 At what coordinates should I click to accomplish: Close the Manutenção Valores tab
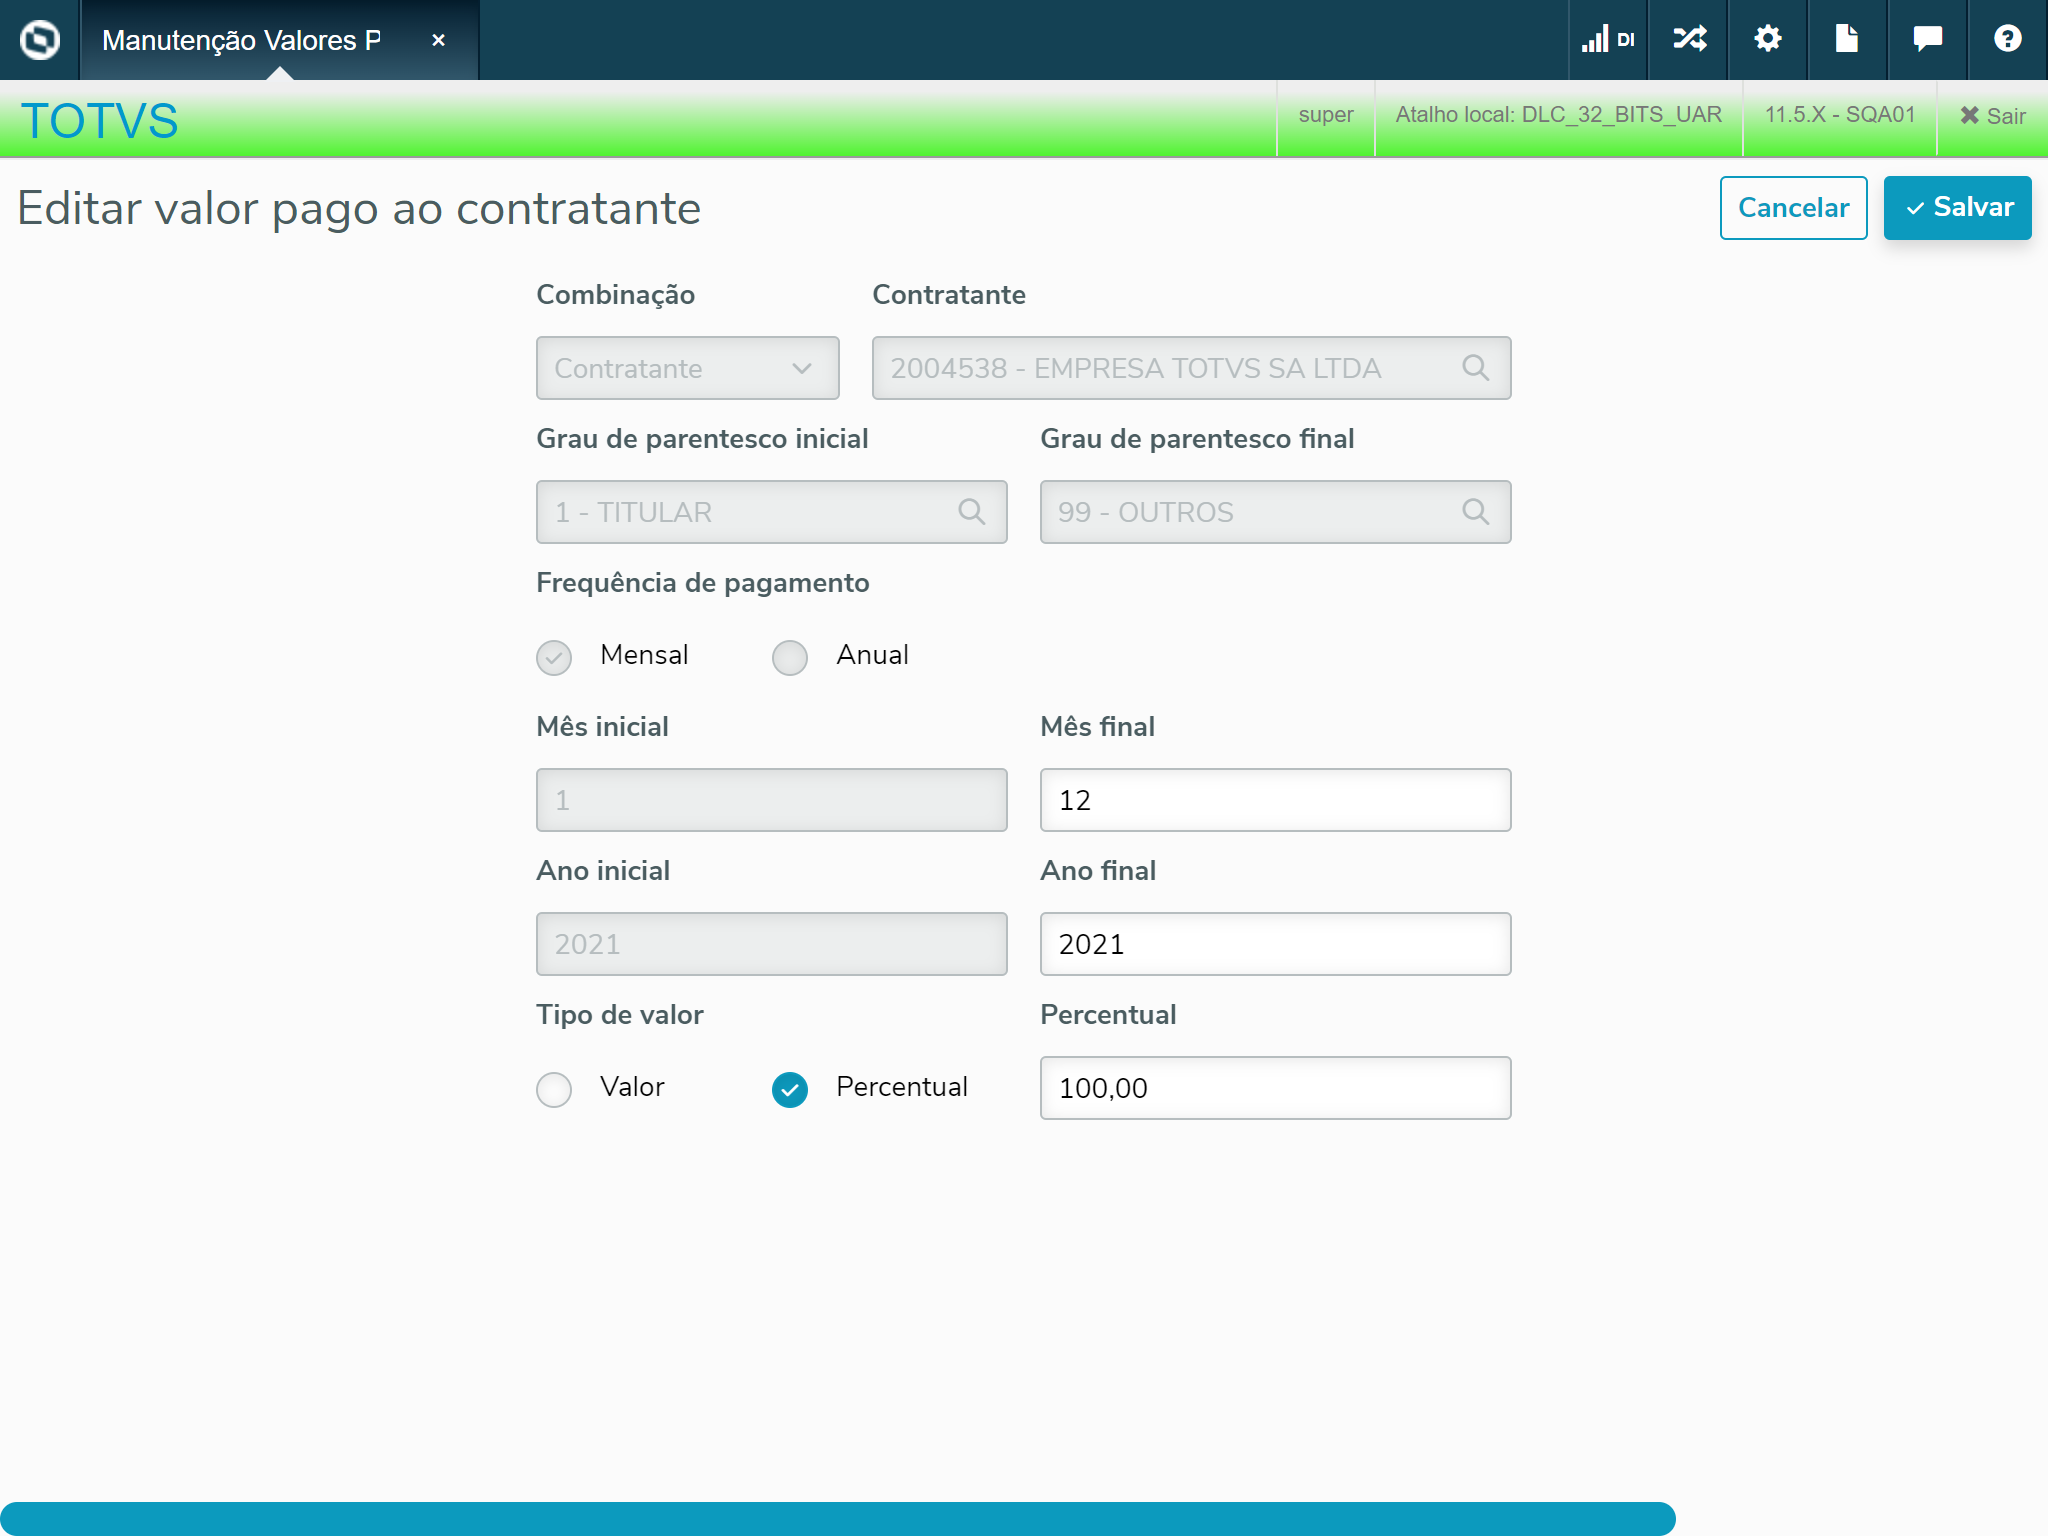(438, 40)
